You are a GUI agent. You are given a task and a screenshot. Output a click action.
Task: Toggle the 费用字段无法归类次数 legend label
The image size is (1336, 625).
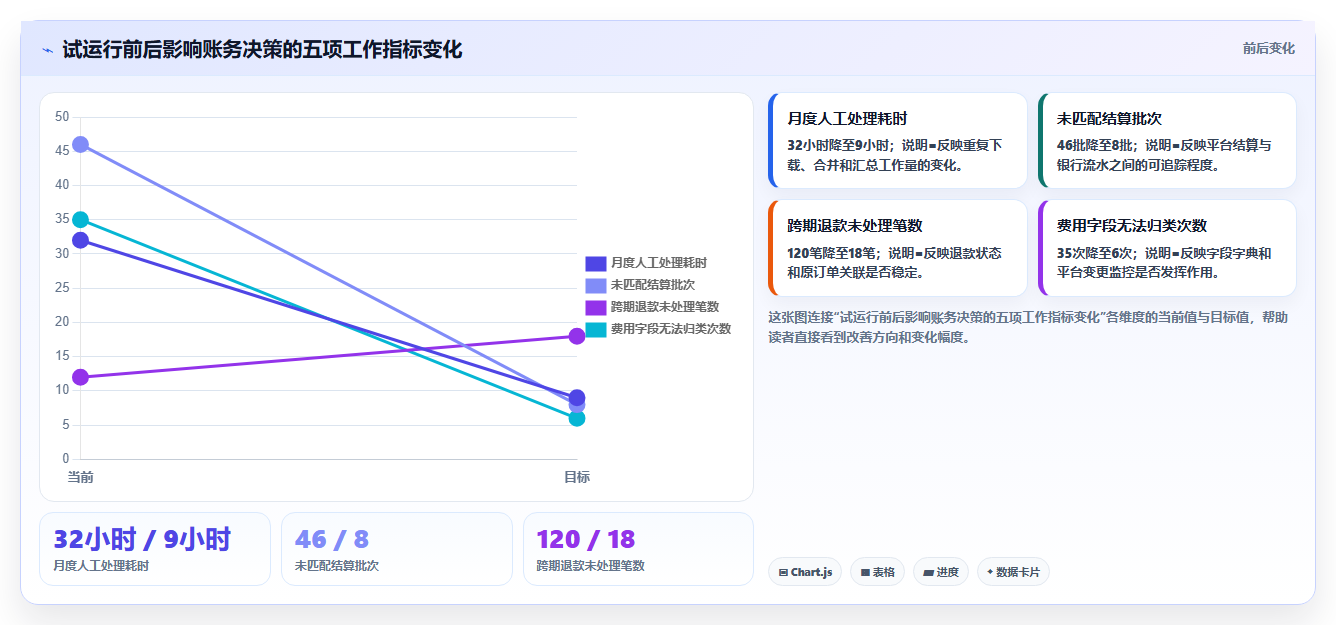point(671,329)
